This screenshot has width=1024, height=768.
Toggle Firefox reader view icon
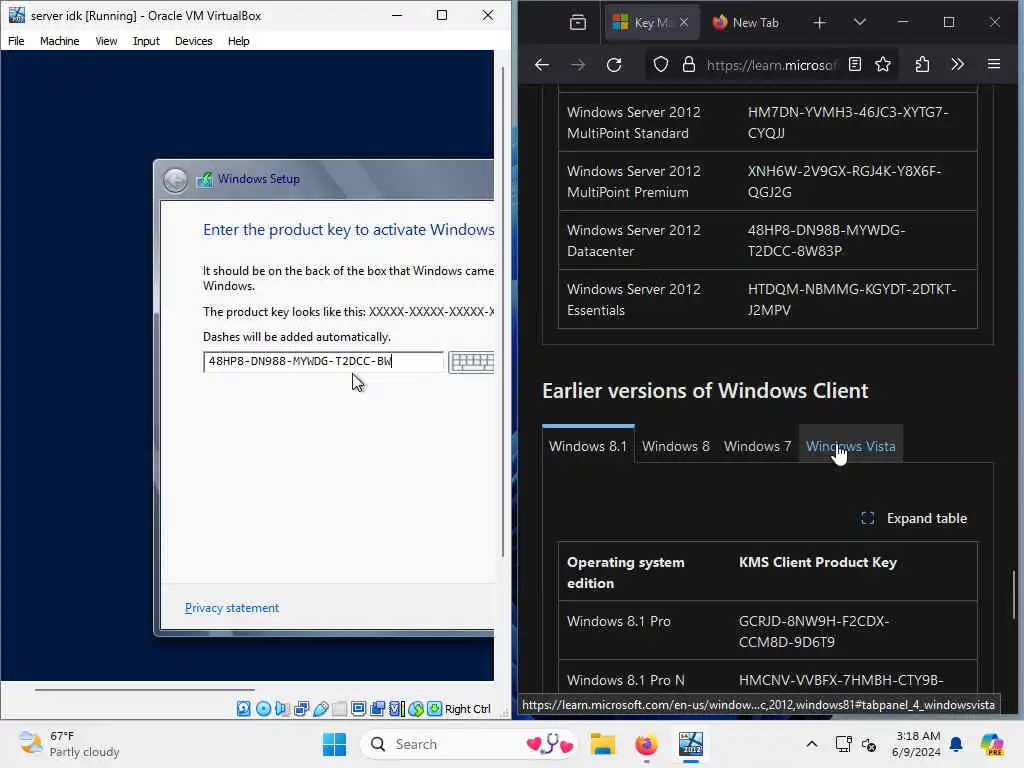tap(855, 64)
